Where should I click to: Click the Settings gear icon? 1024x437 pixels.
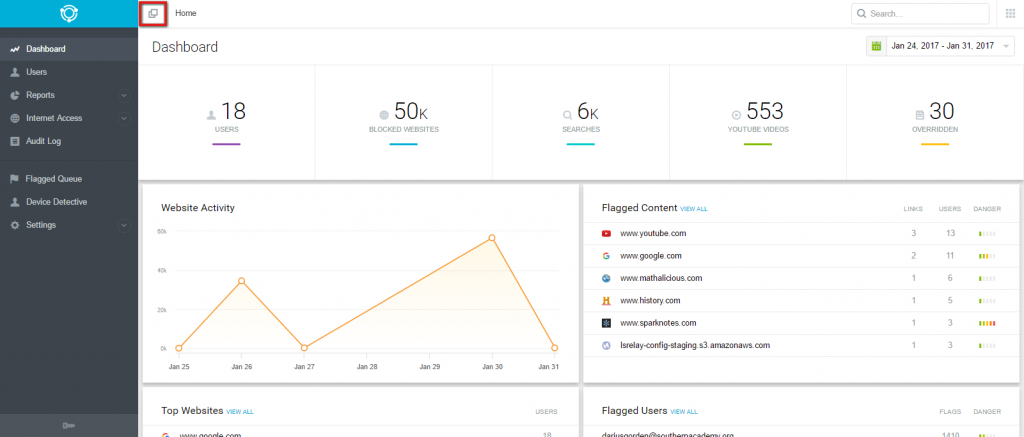(15, 225)
